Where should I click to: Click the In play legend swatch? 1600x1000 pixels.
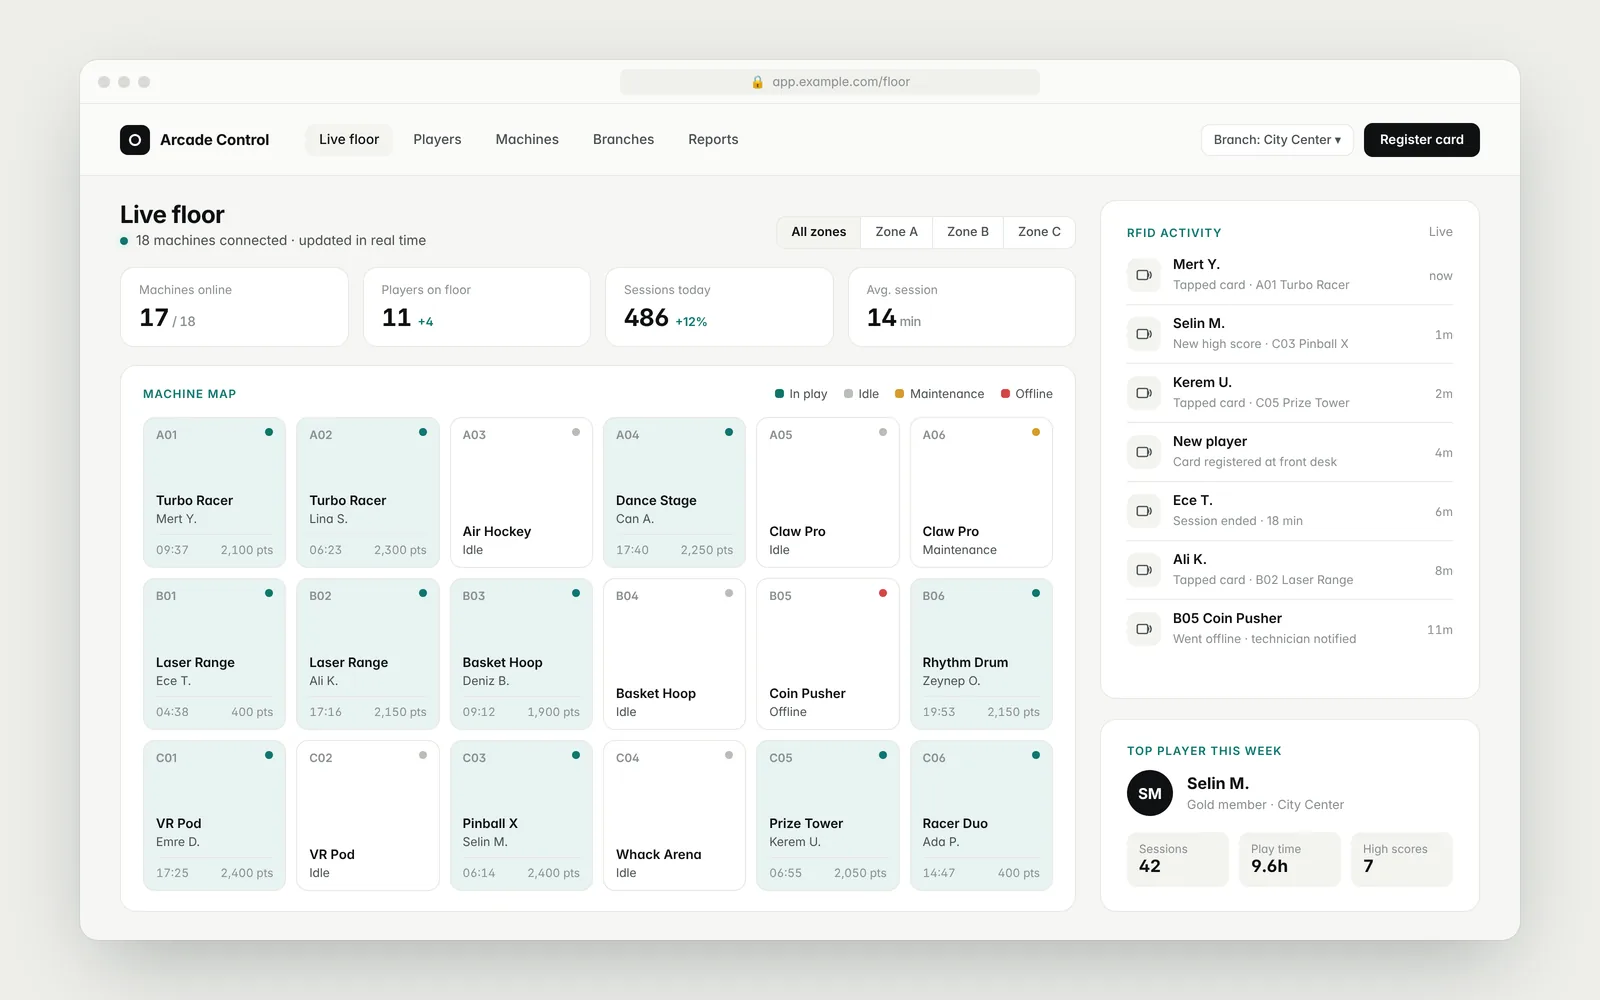click(x=779, y=394)
